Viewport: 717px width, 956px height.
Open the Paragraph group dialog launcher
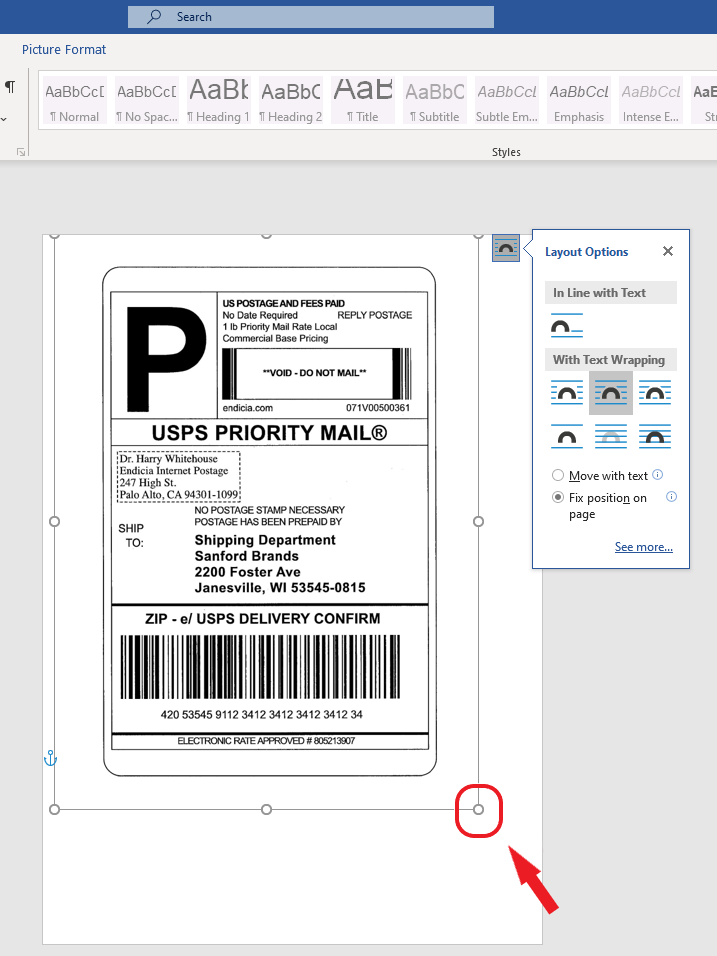(20, 152)
